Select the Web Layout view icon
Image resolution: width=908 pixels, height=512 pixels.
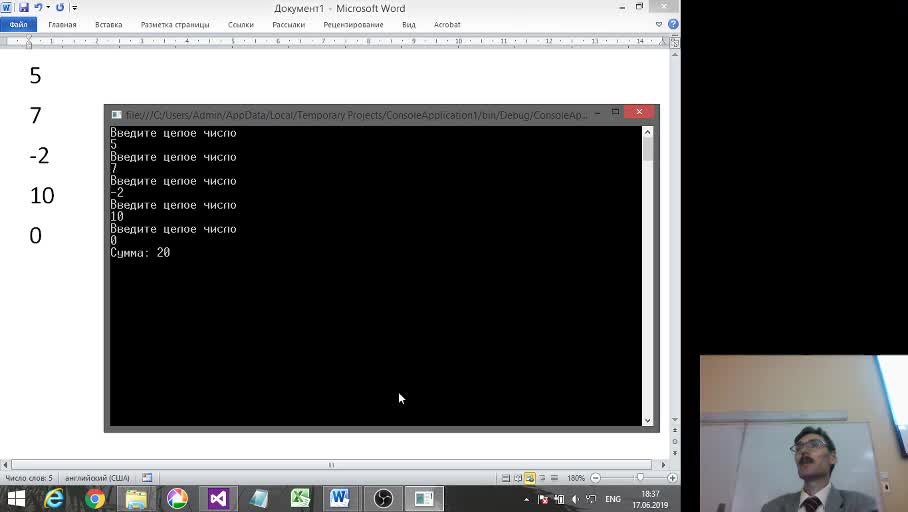(530, 478)
